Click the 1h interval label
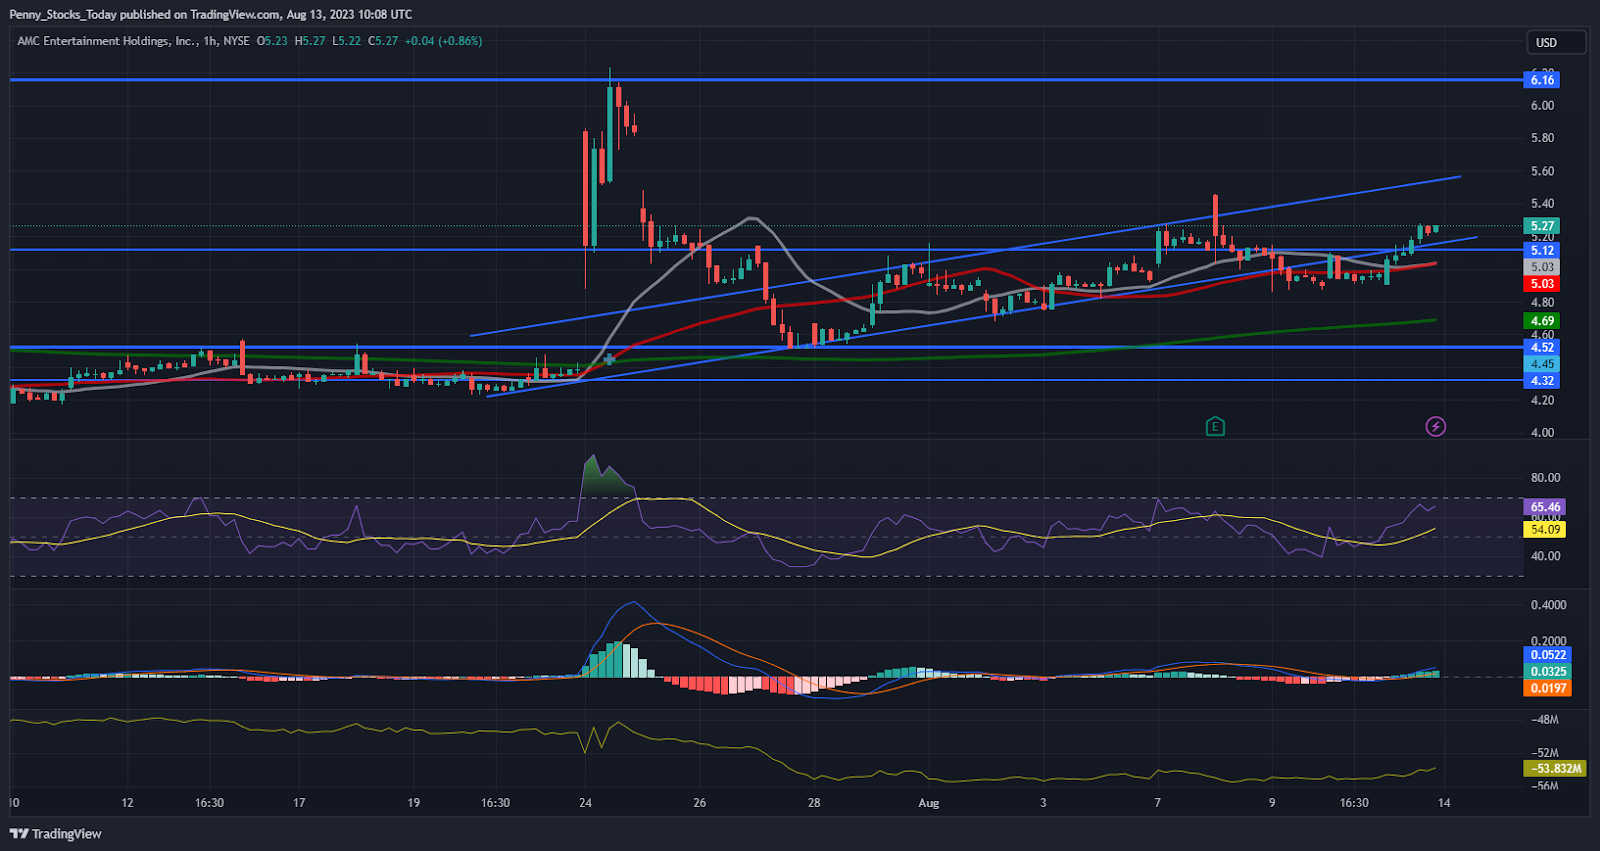Screen dimensions: 1600x851 point(210,41)
